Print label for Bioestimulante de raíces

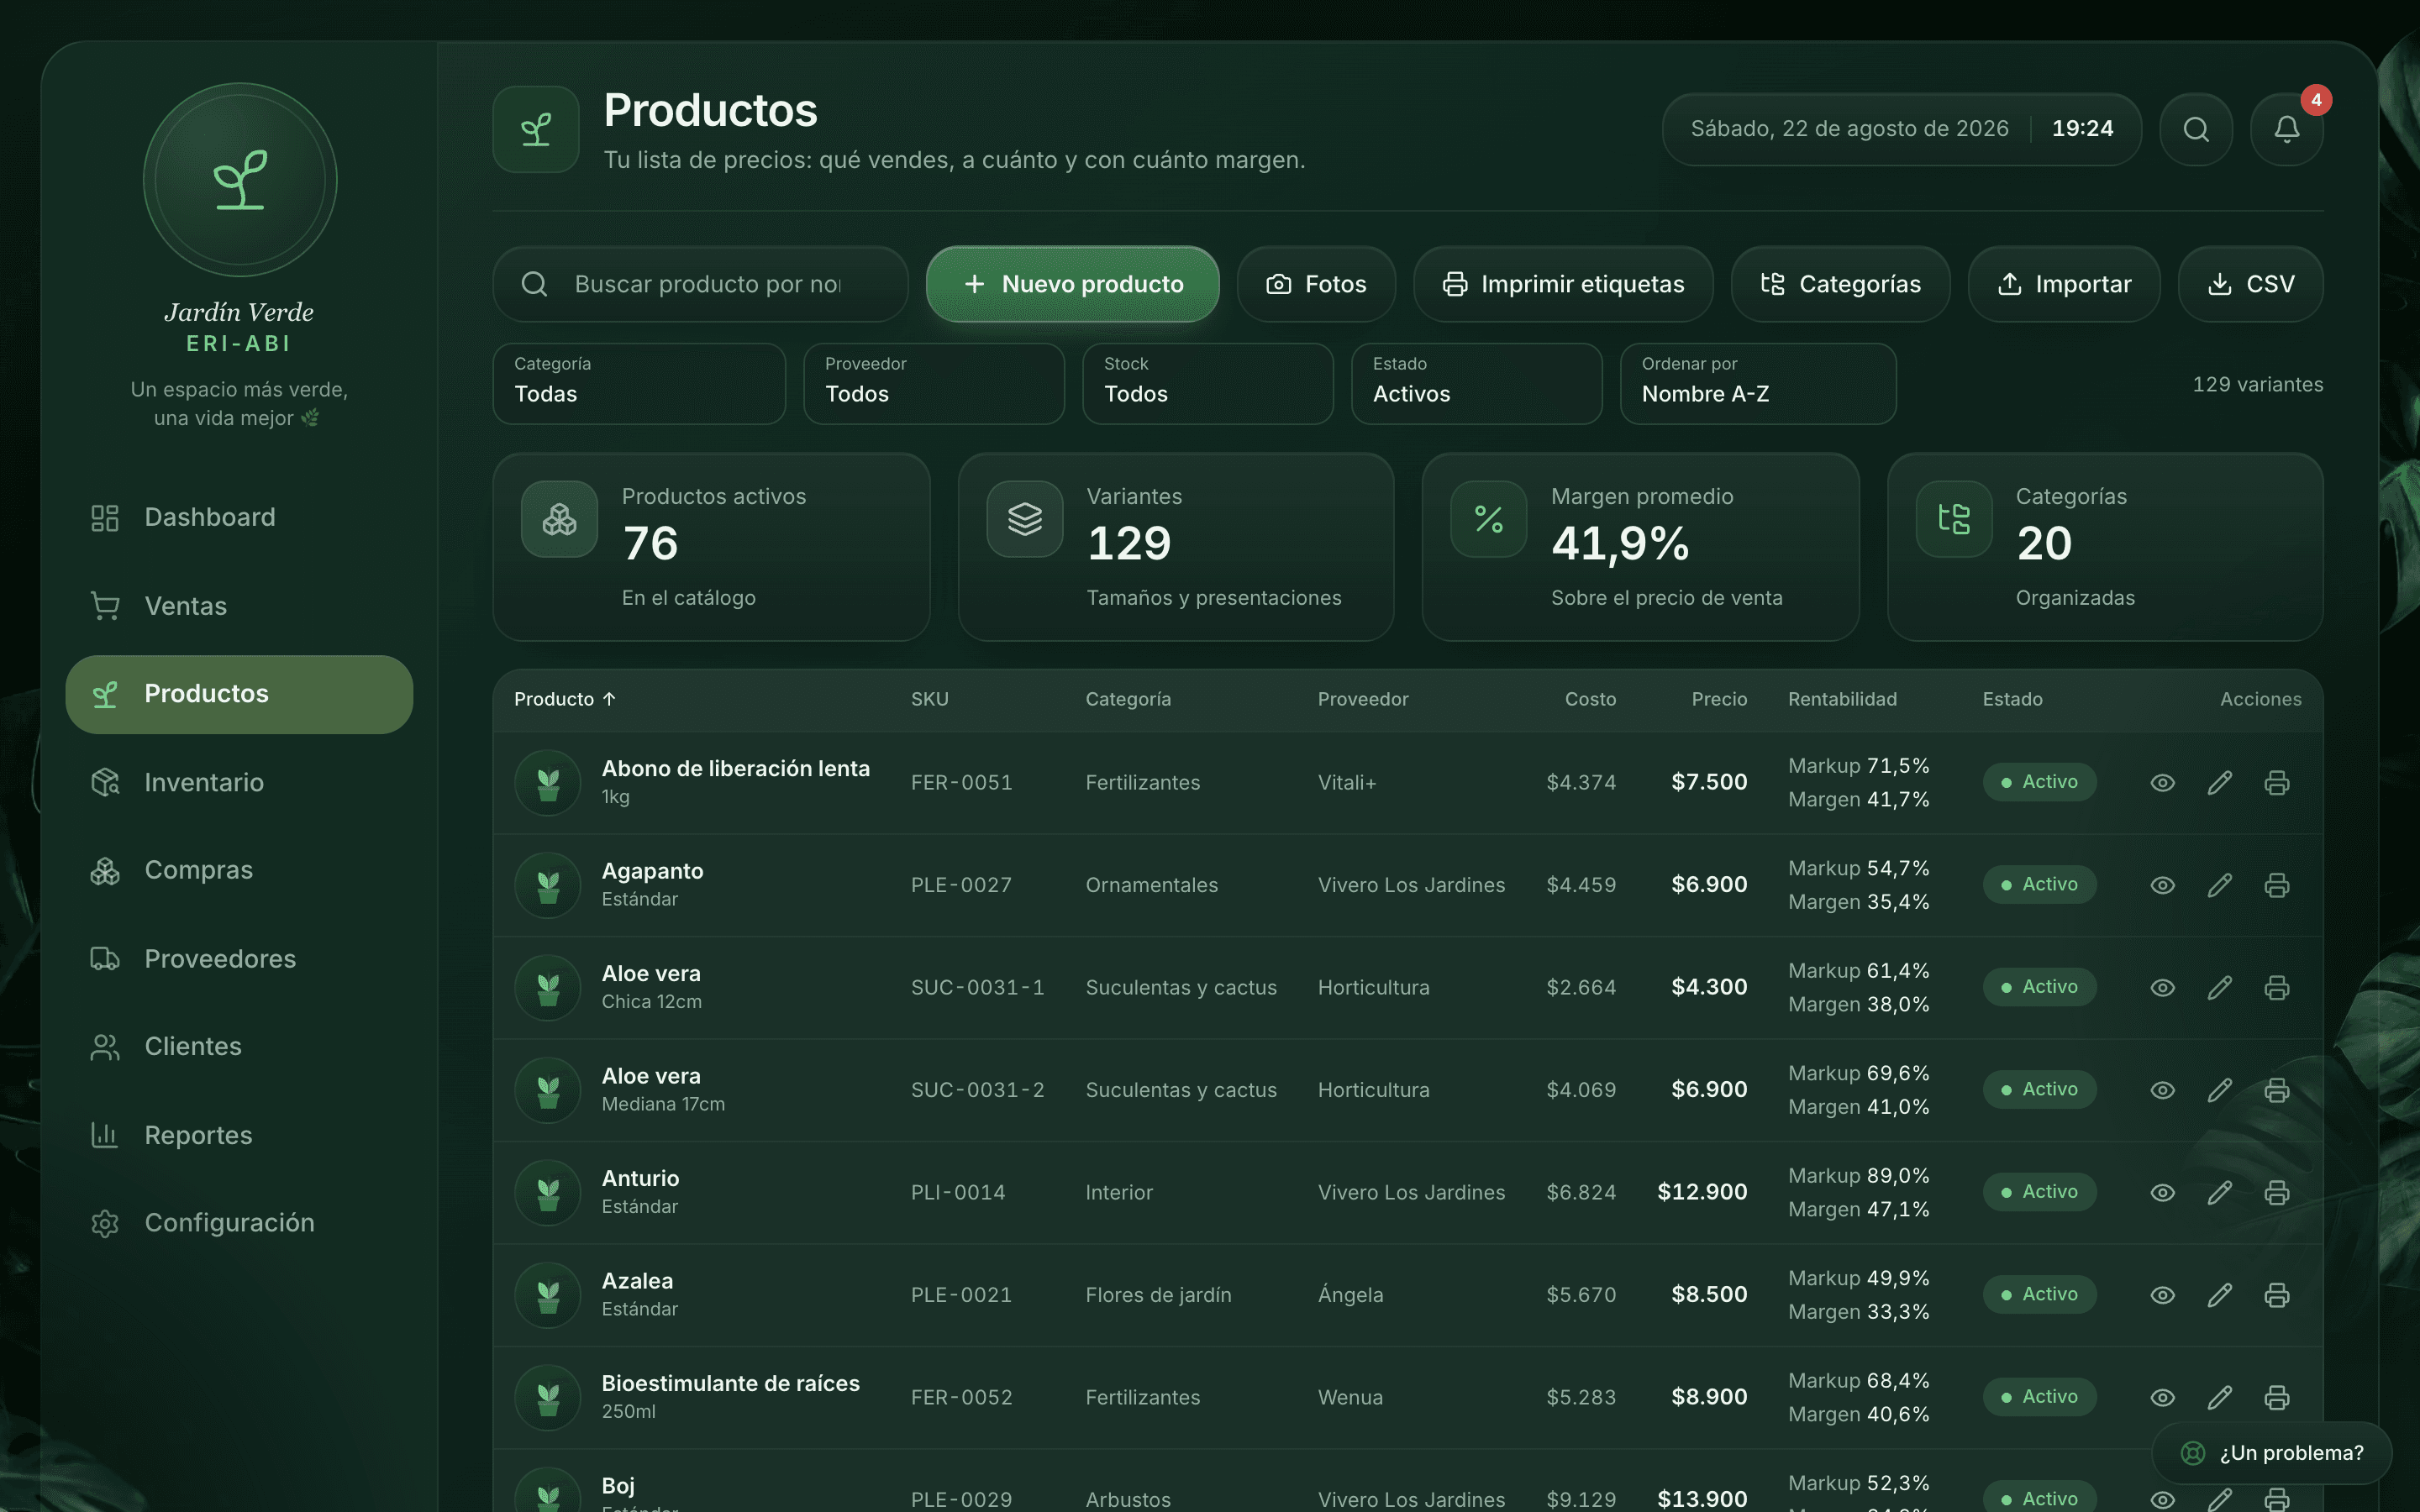2277,1397
